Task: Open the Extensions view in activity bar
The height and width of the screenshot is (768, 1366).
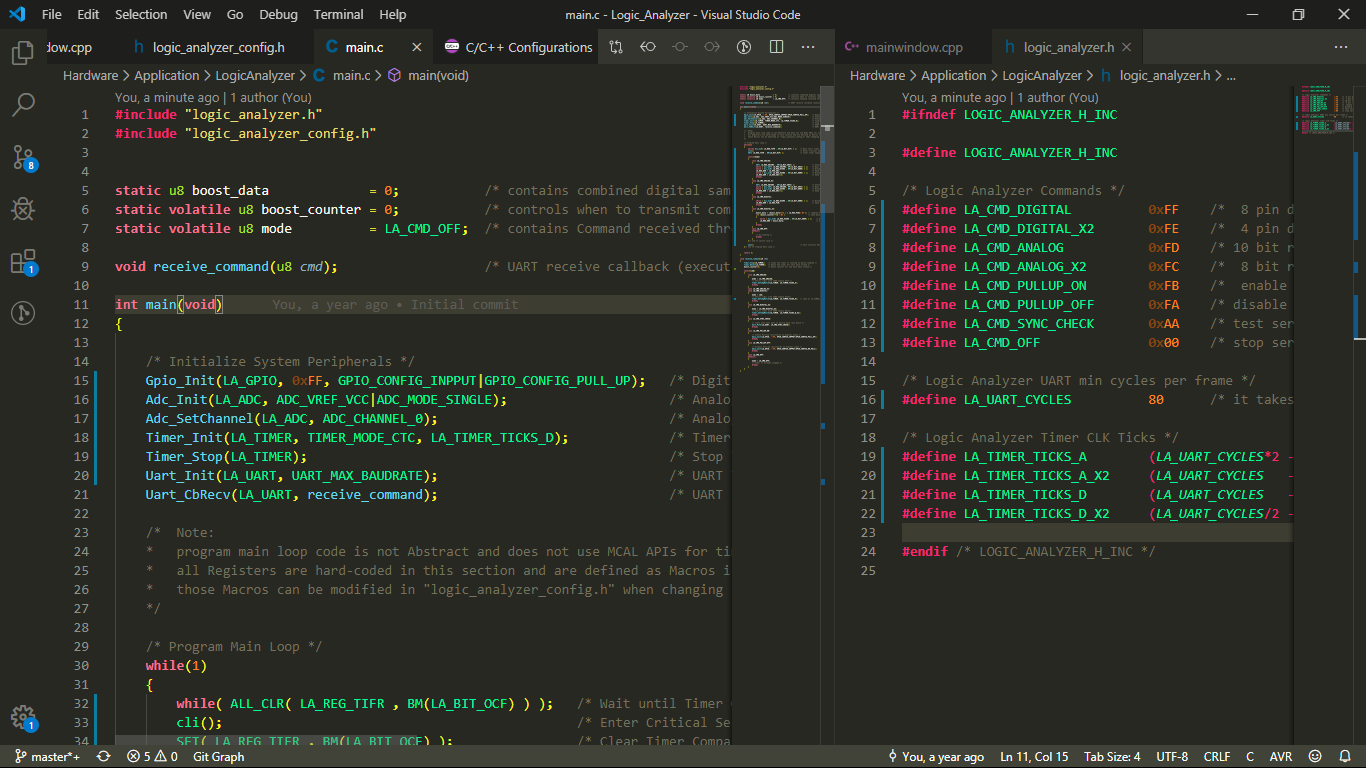Action: click(22, 262)
